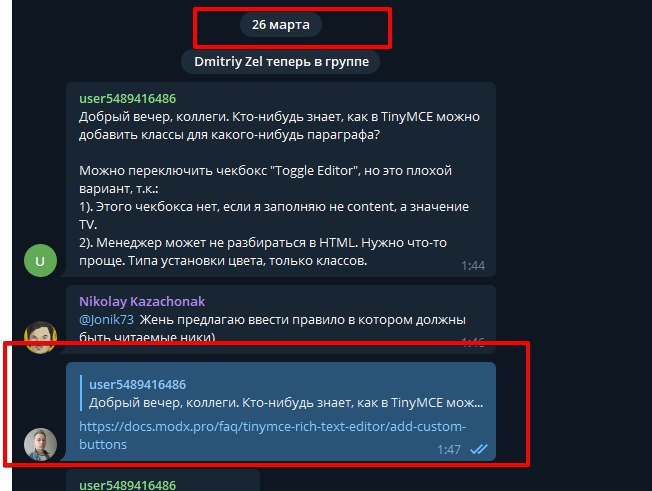Click the Nikolay Kazachonak sender name
The image size is (652, 491).
tap(142, 301)
